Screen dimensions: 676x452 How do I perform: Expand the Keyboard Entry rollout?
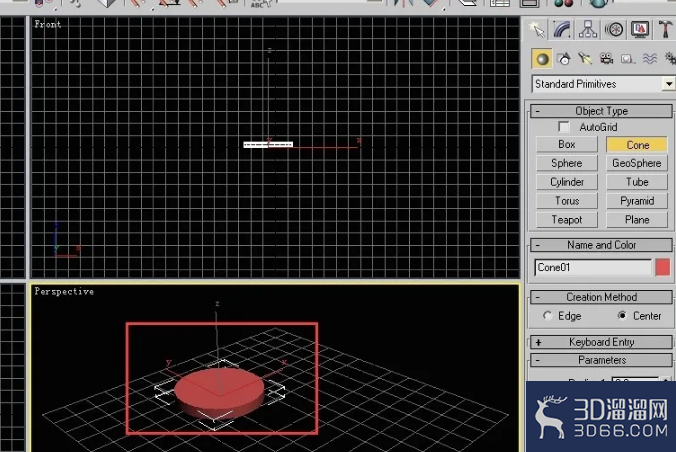click(601, 342)
